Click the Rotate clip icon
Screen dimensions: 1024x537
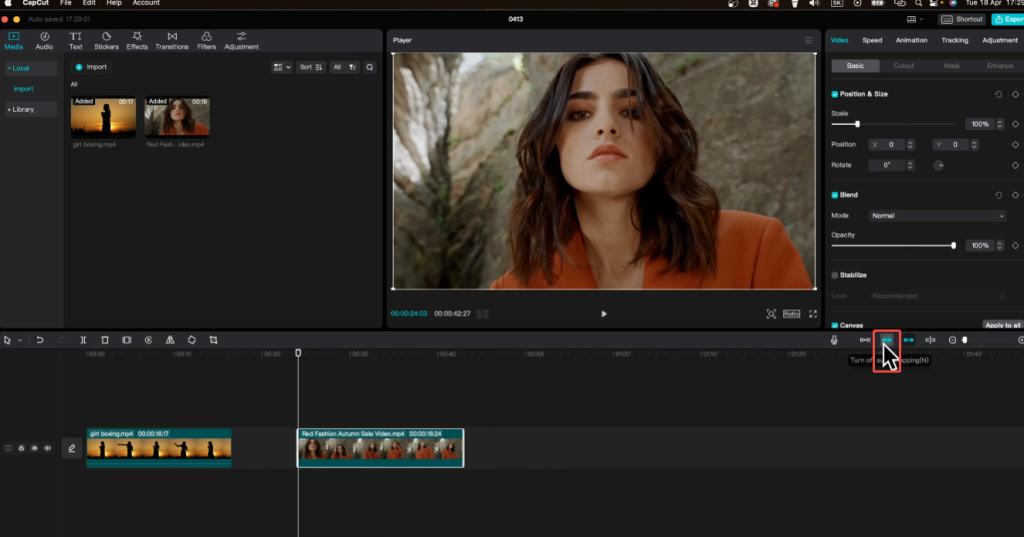191,340
